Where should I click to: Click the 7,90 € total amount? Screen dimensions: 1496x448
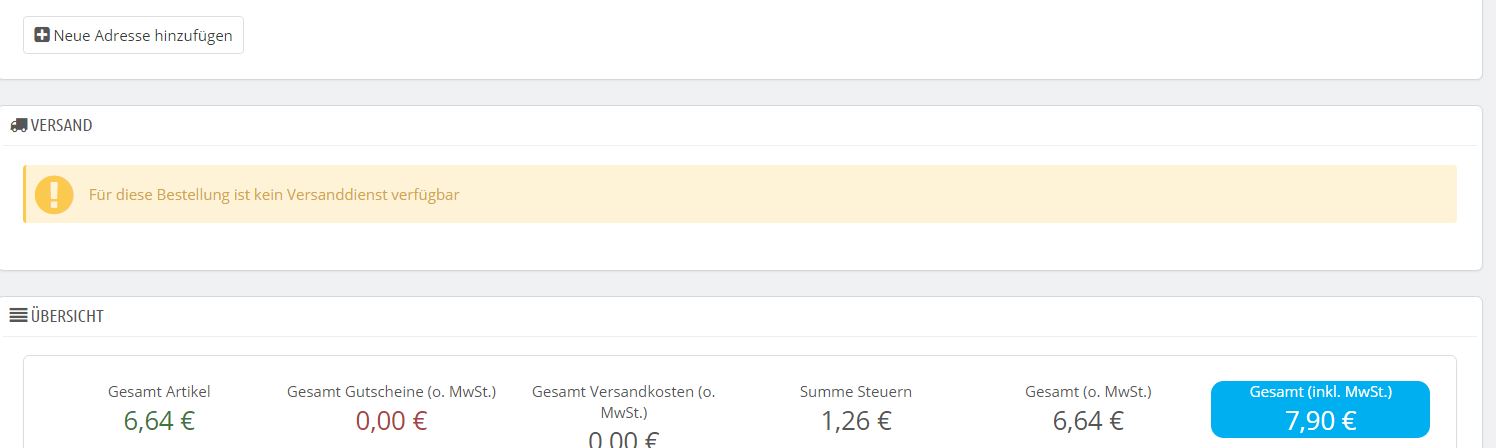point(1320,421)
